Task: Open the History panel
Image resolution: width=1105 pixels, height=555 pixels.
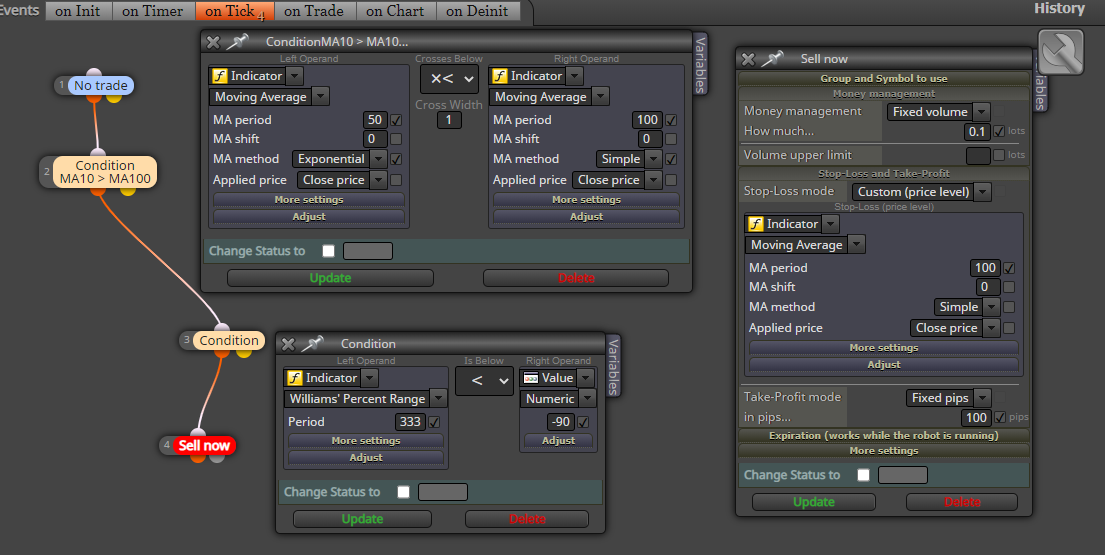Action: [1059, 8]
